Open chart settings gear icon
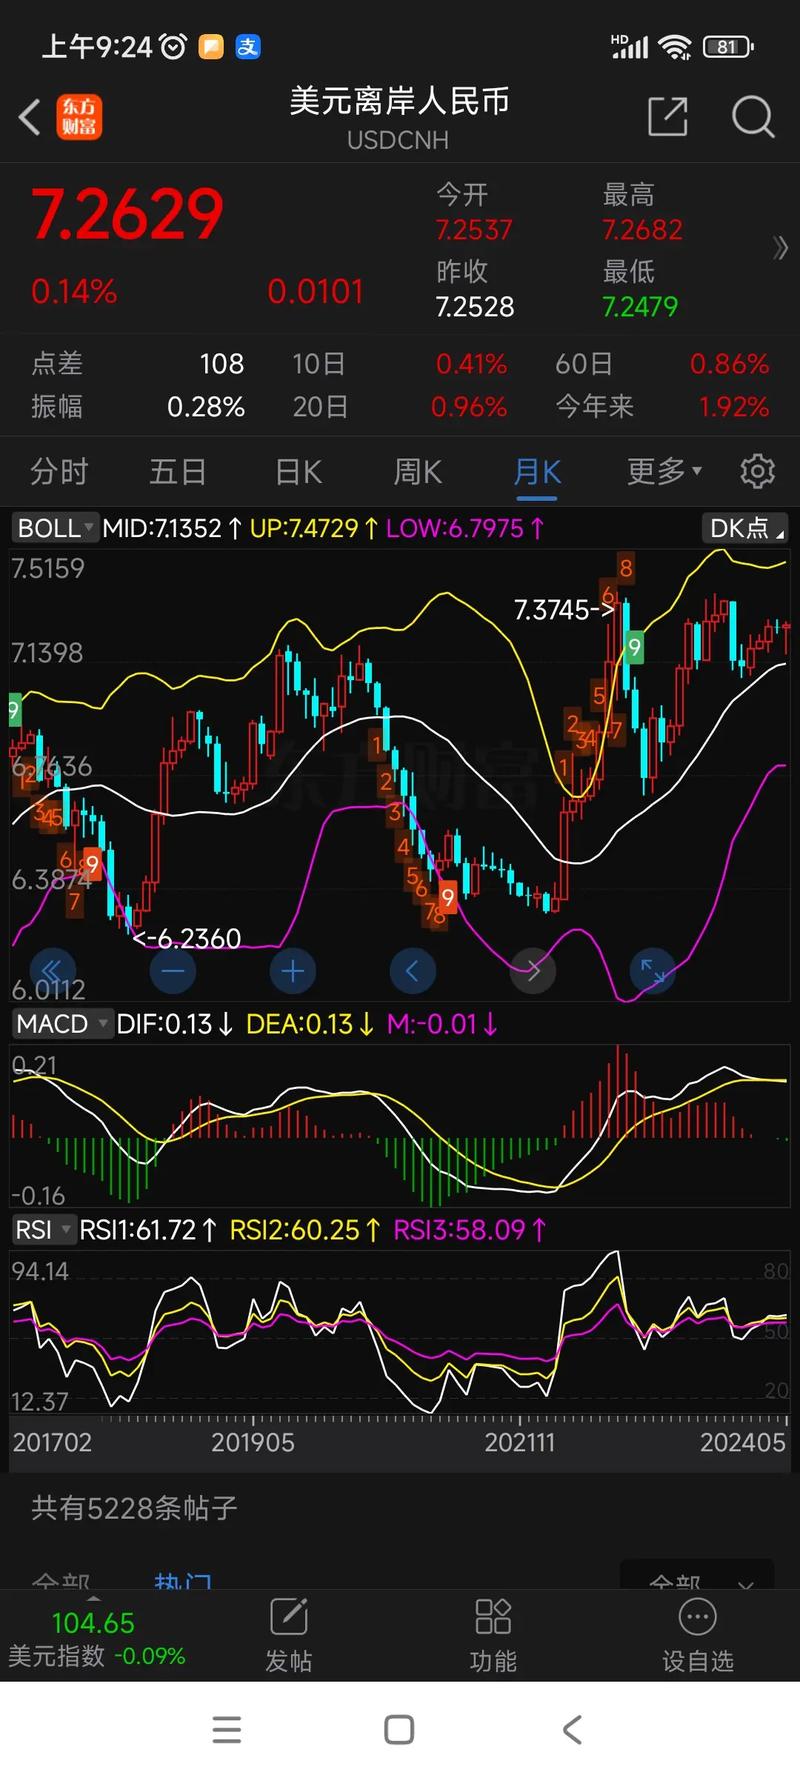The width and height of the screenshot is (800, 1778). click(x=757, y=471)
